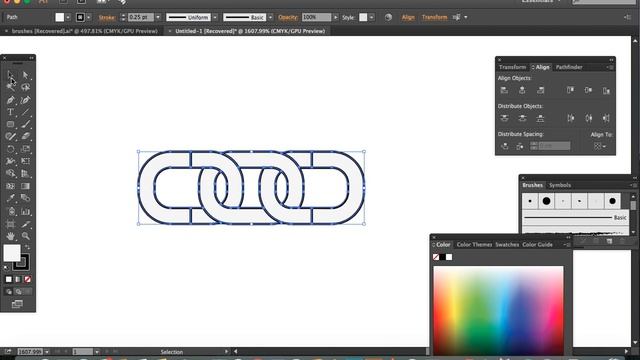Select the Line Segment tool
This screenshot has width=640, height=360.
point(25,112)
